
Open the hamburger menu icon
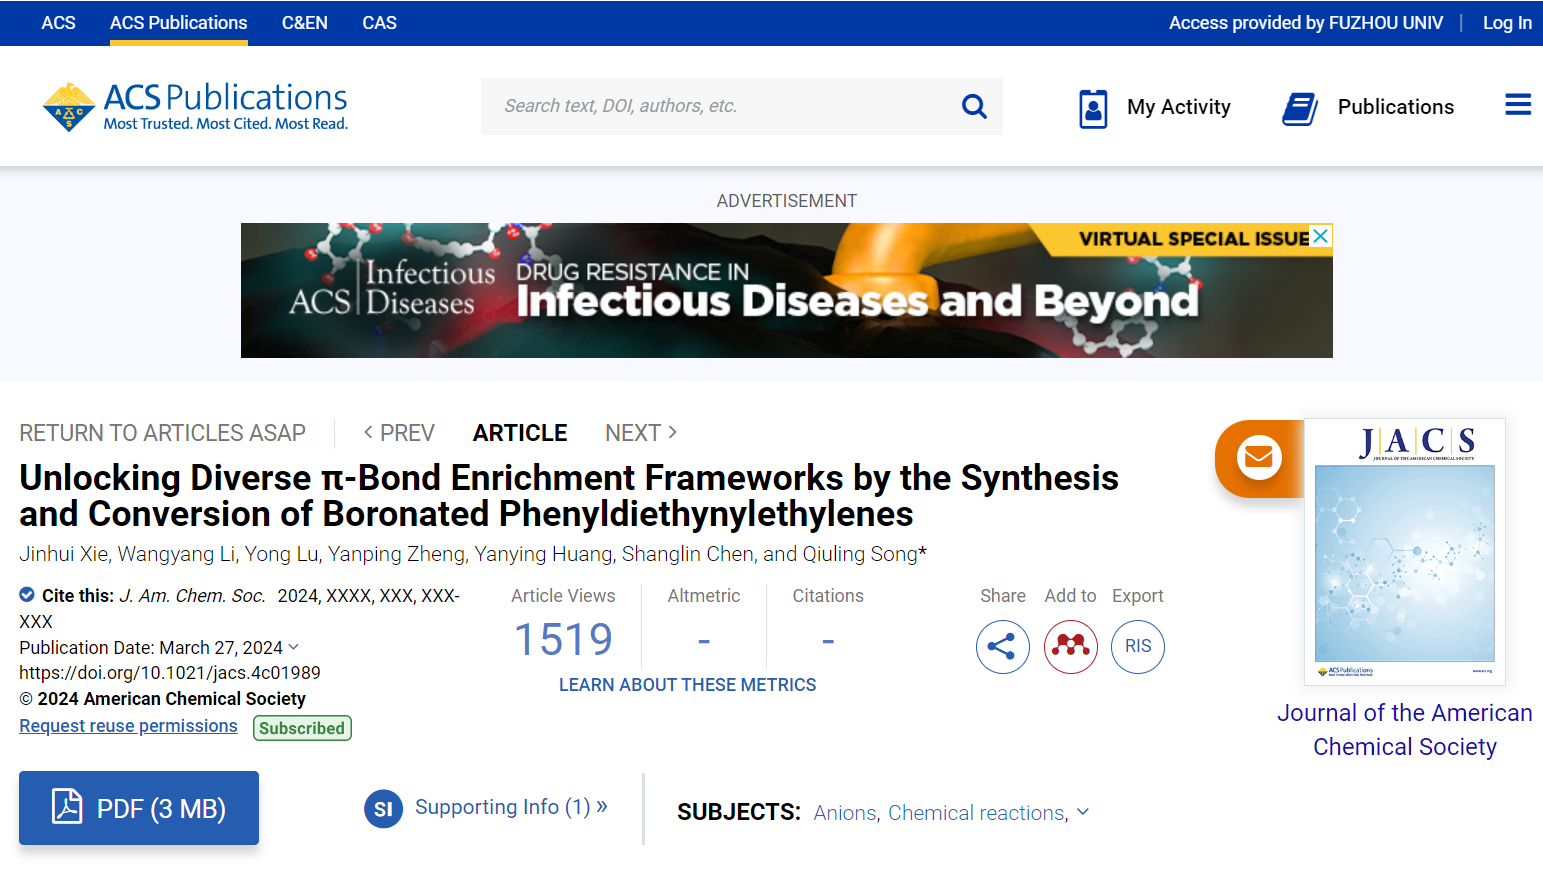1517,105
